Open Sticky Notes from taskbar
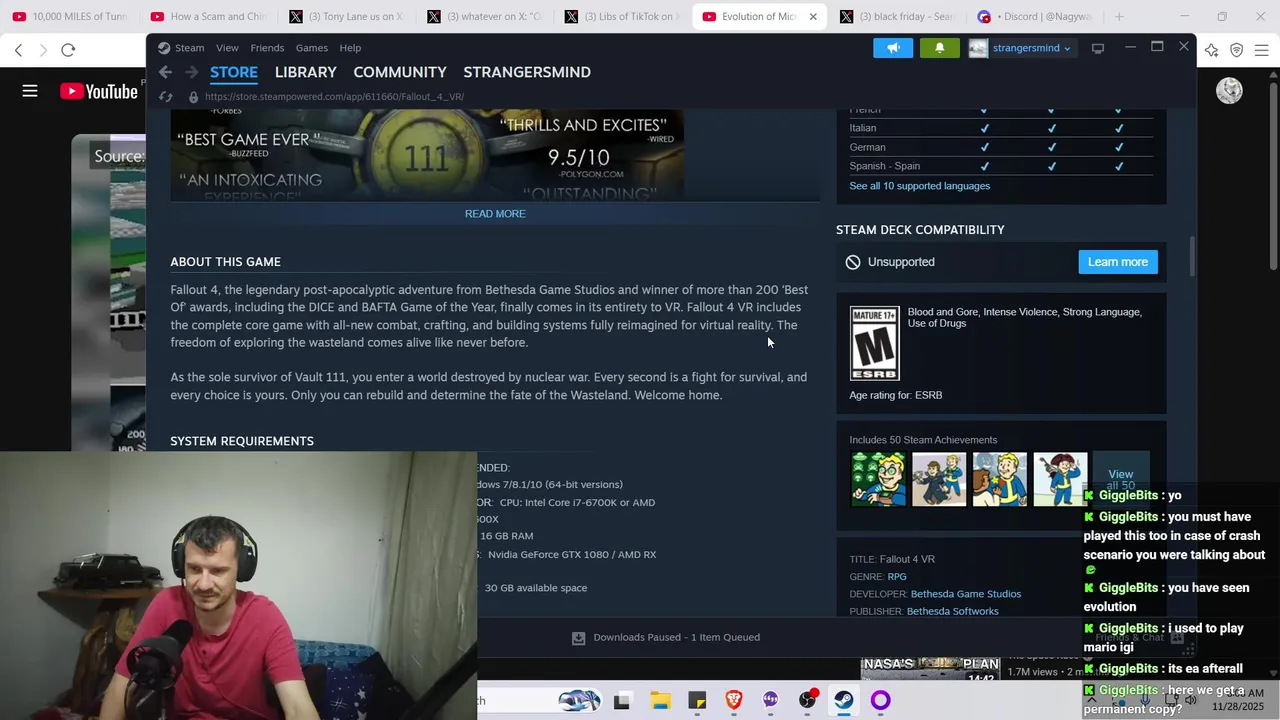Screen dimensions: 1280x720 click(x=697, y=700)
